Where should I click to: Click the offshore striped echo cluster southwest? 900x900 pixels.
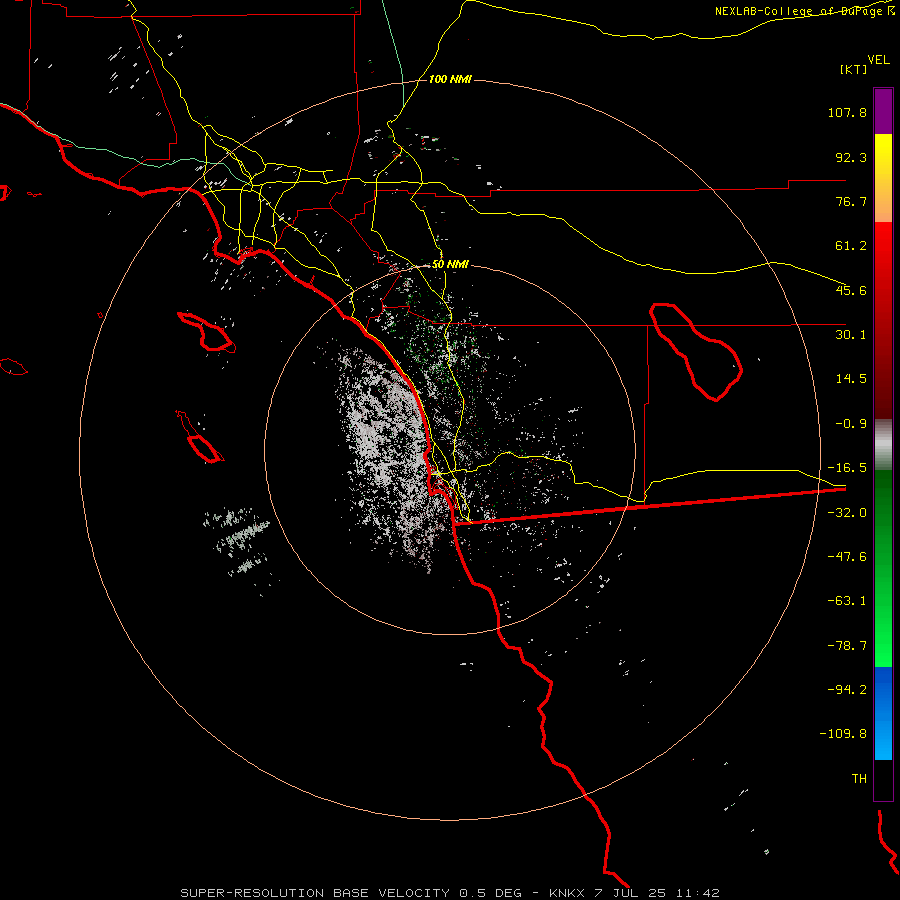pyautogui.click(x=238, y=543)
